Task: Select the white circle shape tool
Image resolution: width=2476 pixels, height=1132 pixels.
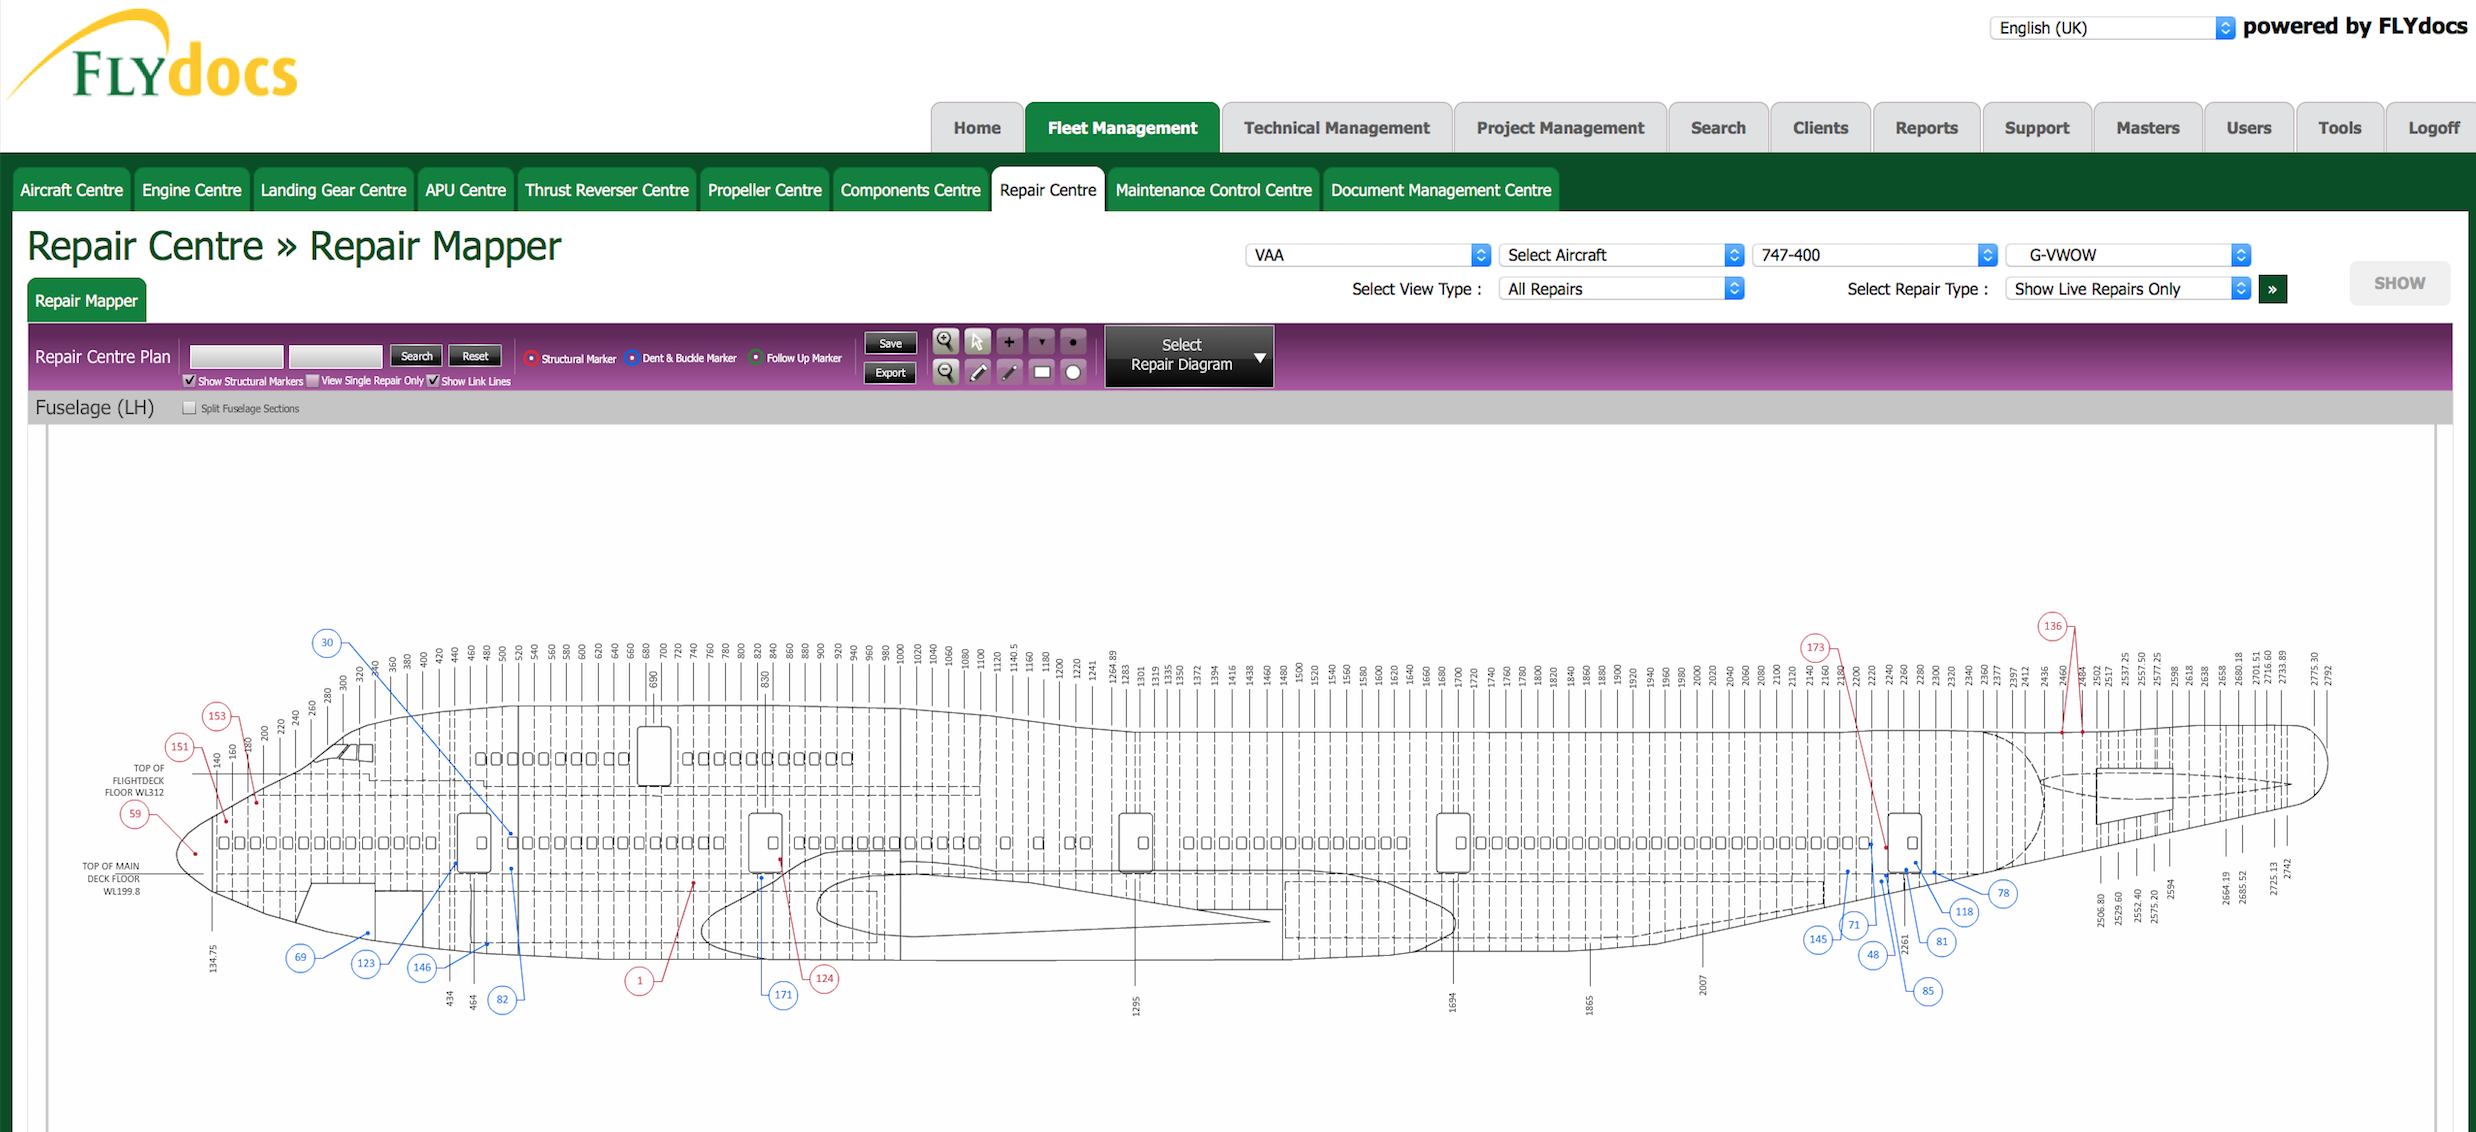Action: [x=1073, y=372]
